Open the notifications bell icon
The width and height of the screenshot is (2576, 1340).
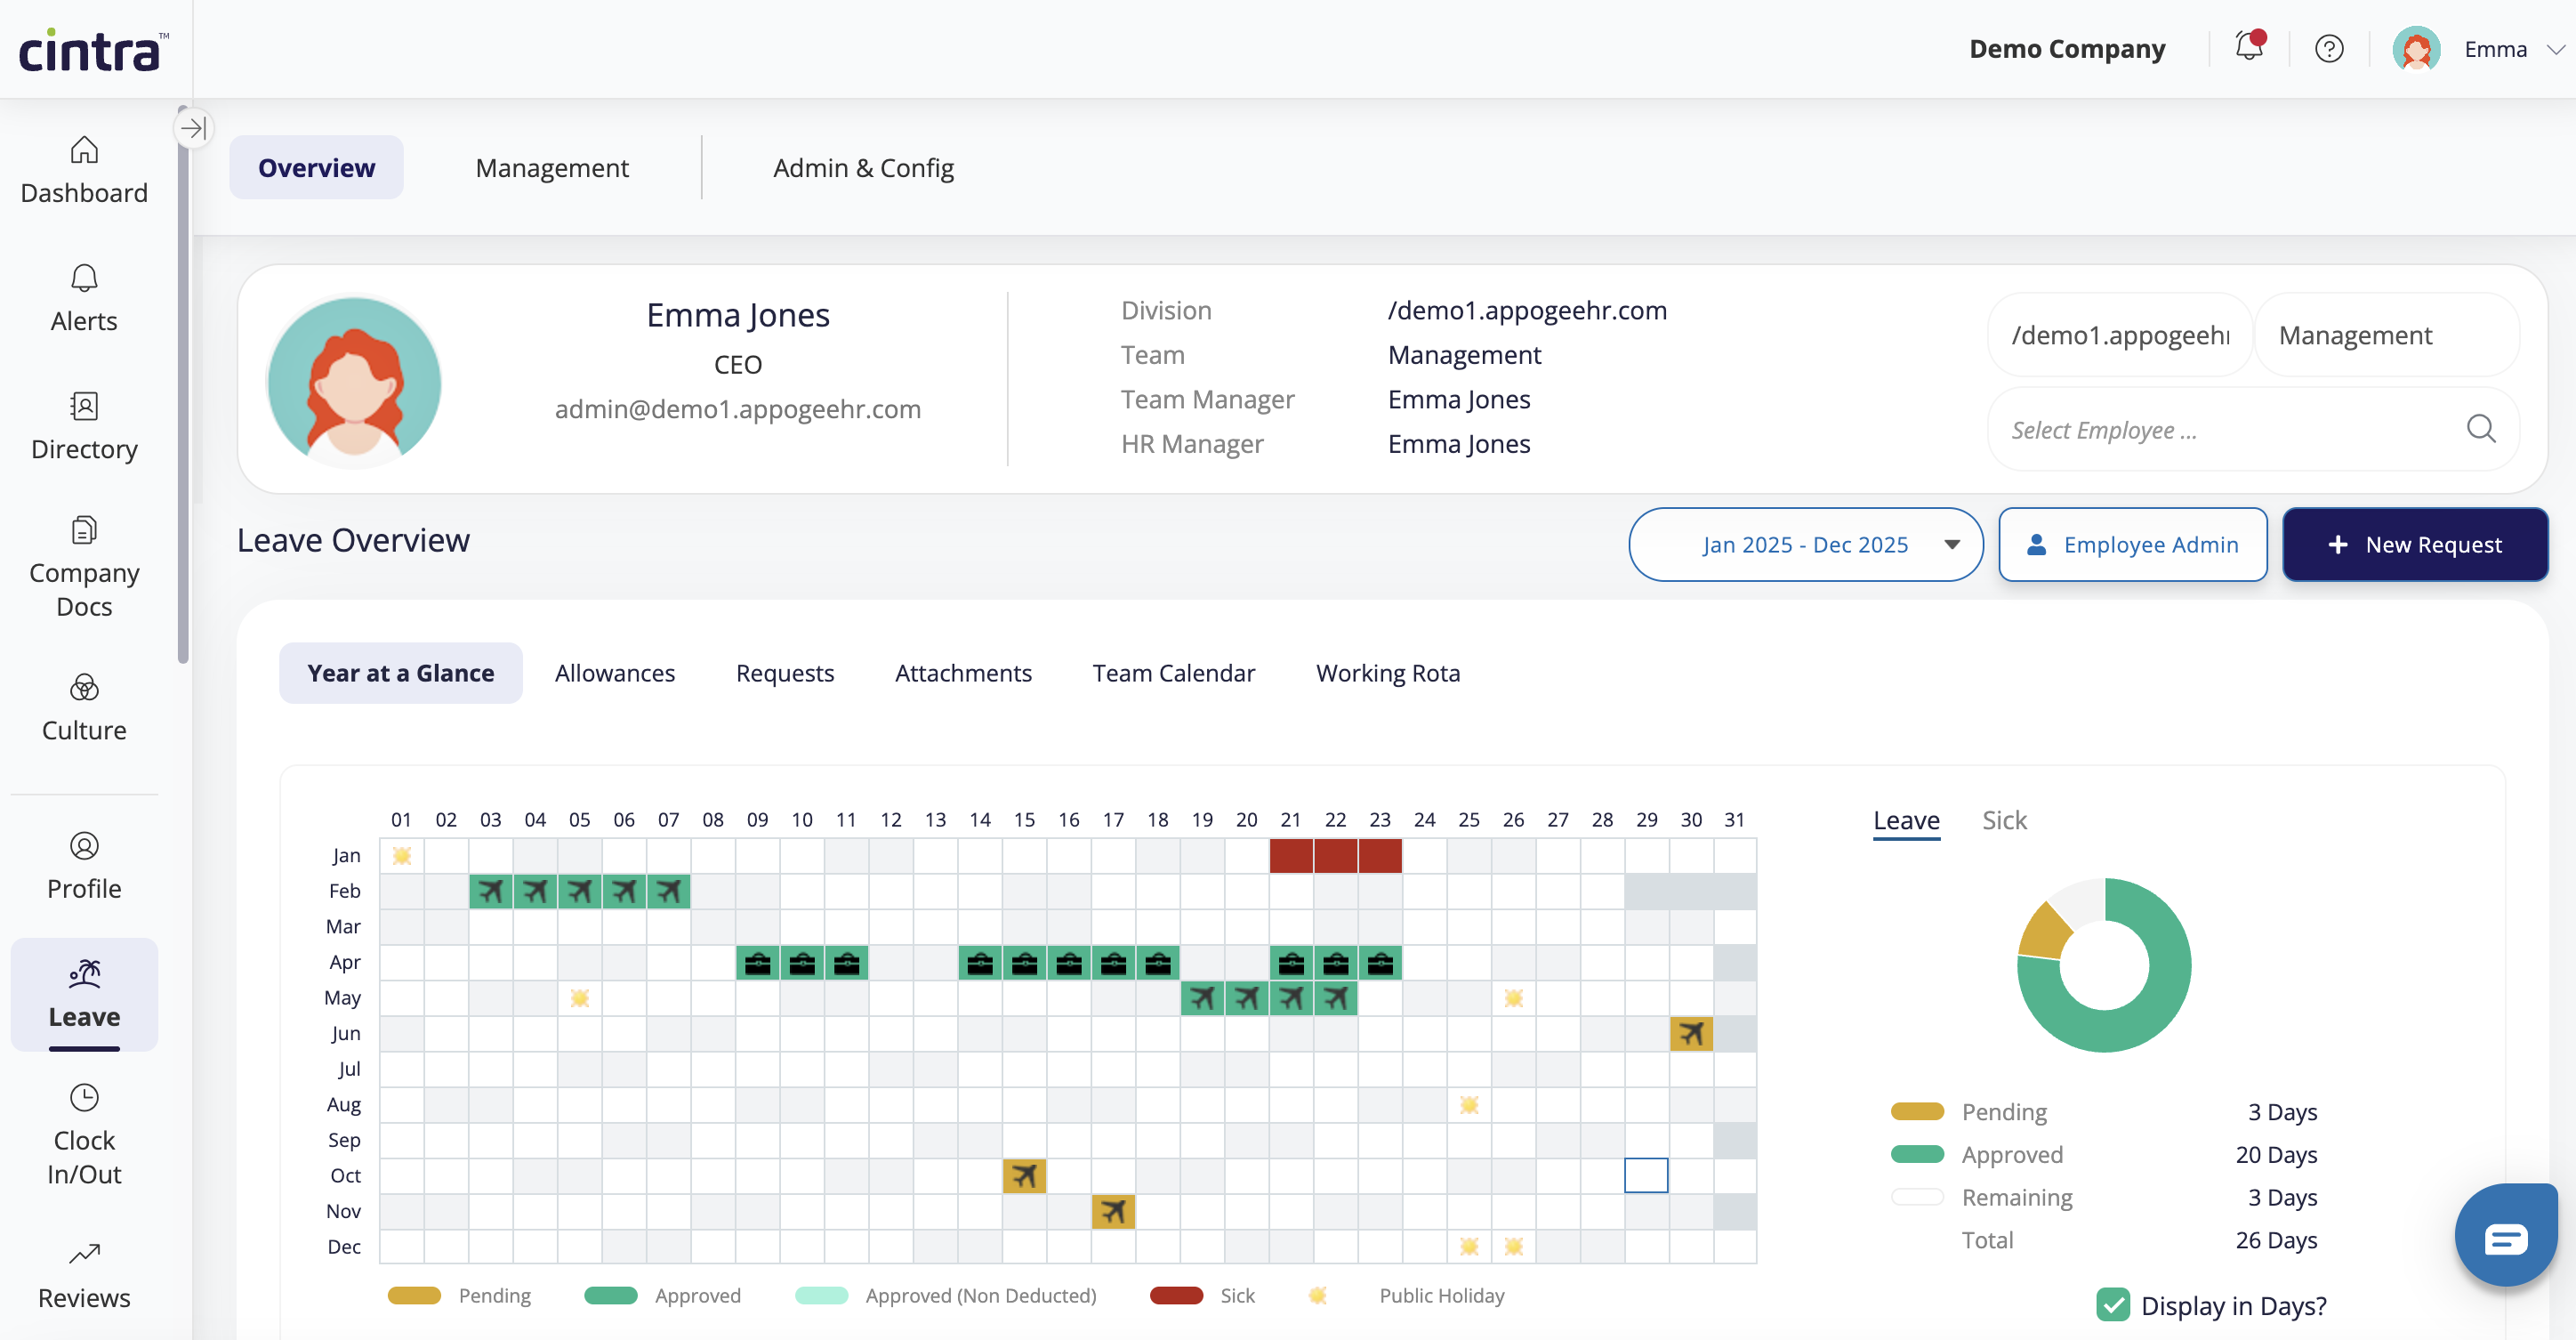click(x=2249, y=47)
